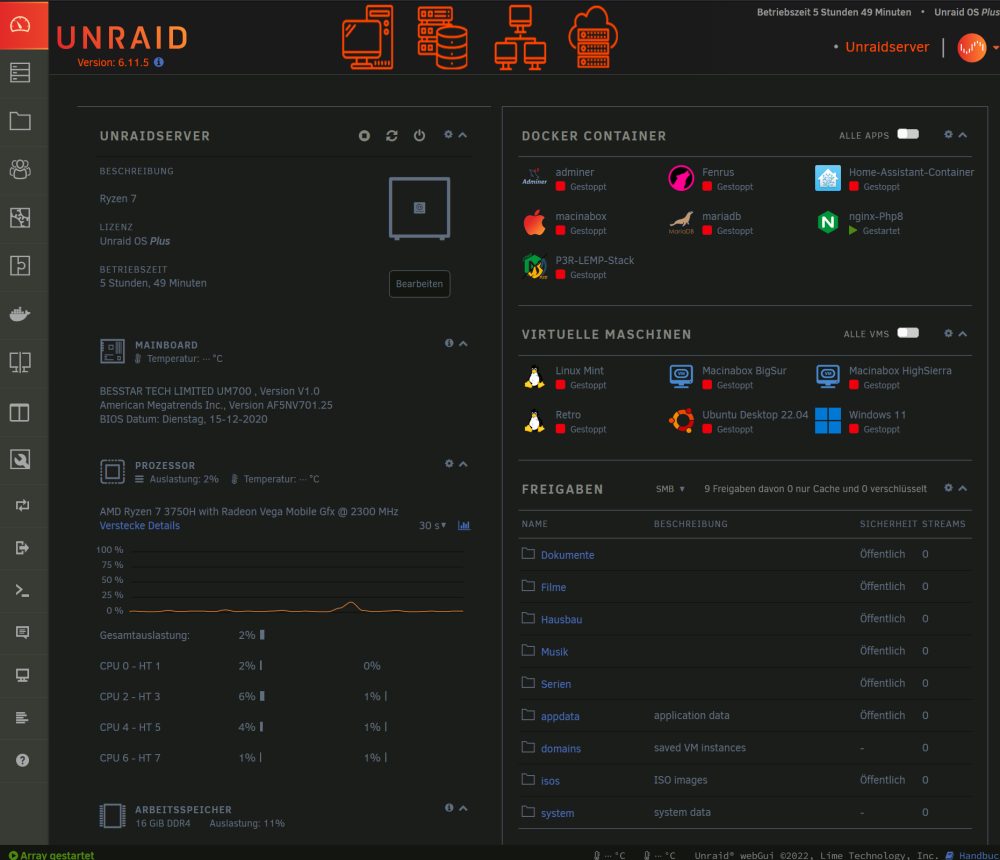Open the 30 s graph interval dropdown

[x=432, y=525]
